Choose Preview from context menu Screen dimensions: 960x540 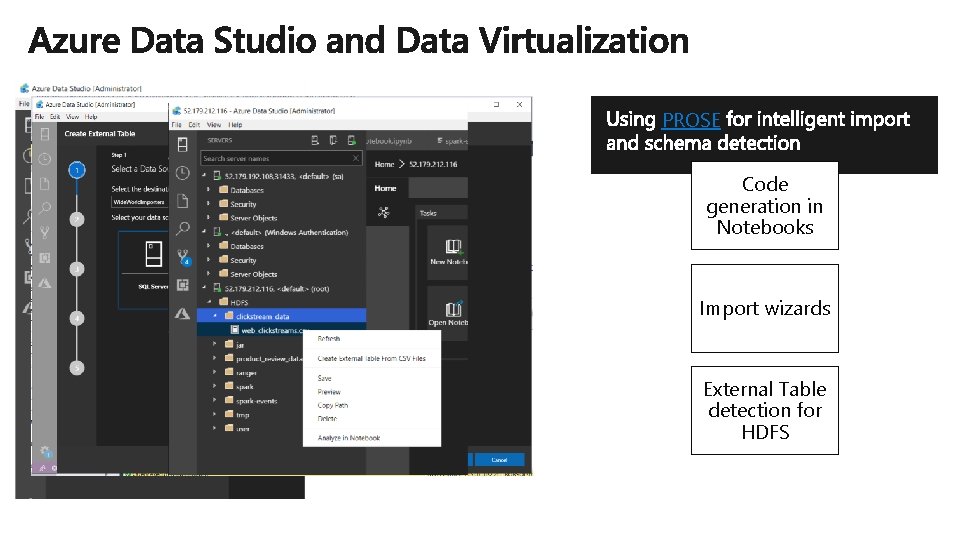pyautogui.click(x=329, y=392)
